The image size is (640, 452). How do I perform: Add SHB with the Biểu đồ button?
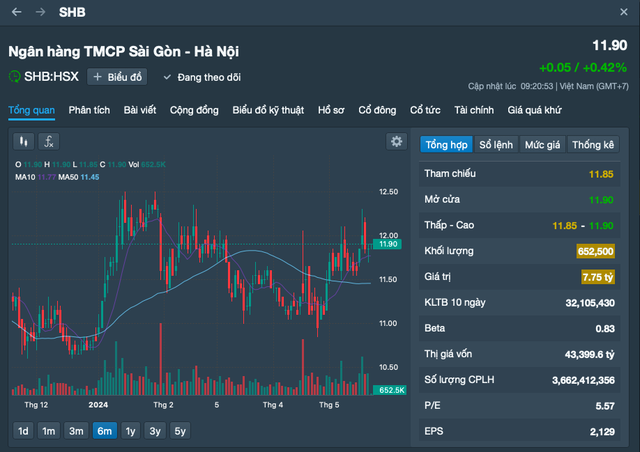(x=118, y=76)
